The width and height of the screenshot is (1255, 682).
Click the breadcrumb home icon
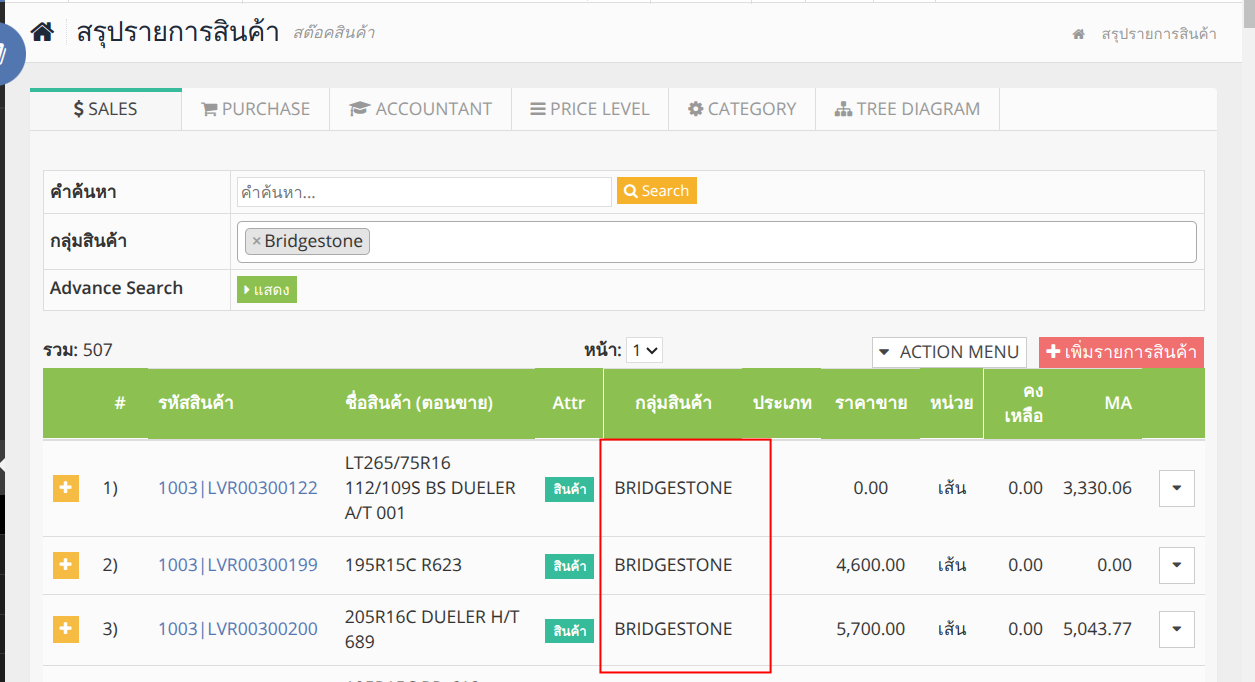pos(1078,34)
